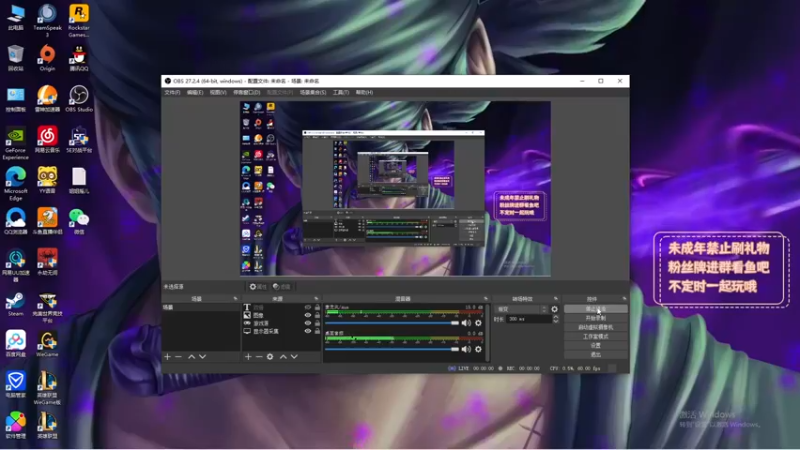Screen dimensions: 800x450
Task: Open the 编辑(E) menu
Action: point(195,92)
